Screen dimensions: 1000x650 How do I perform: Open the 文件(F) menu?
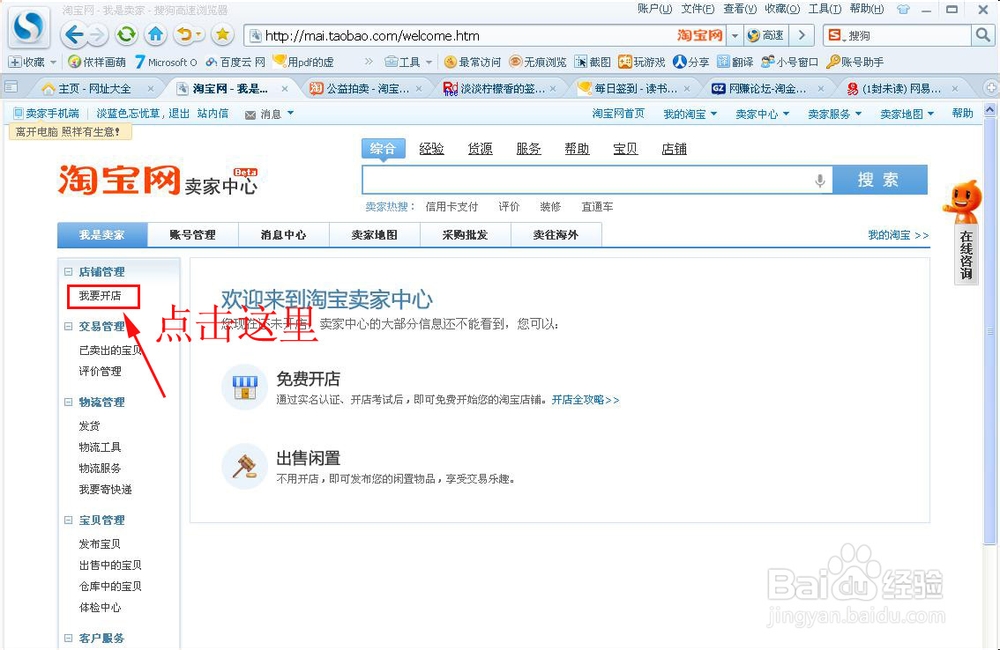[698, 9]
